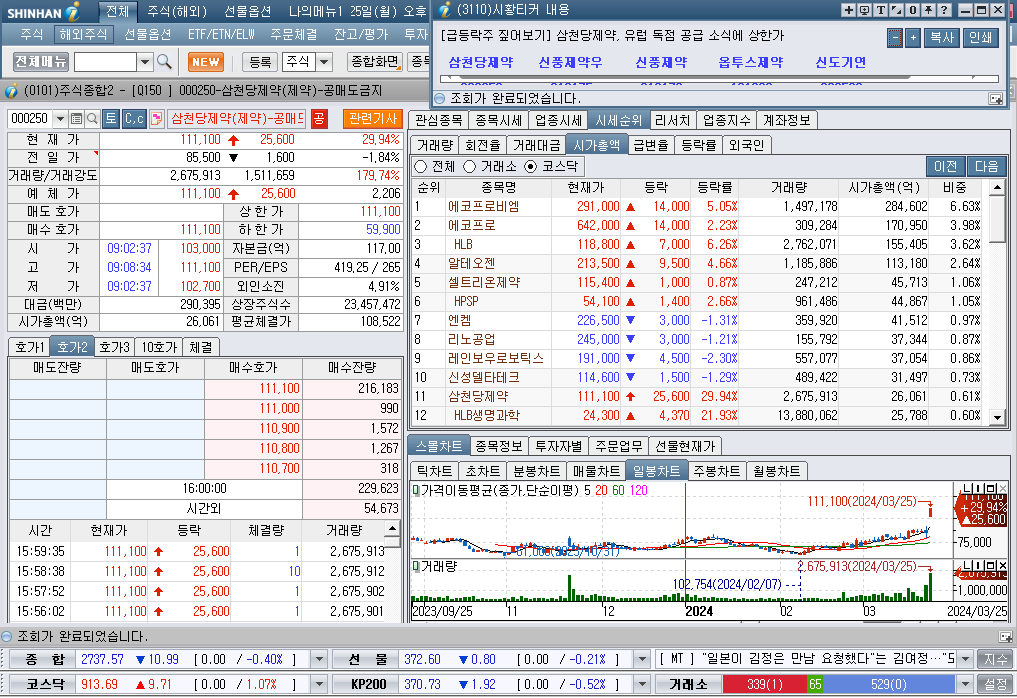Image resolution: width=1017 pixels, height=698 pixels.
Task: Switch to the 호가1 tab
Action: click(x=29, y=347)
